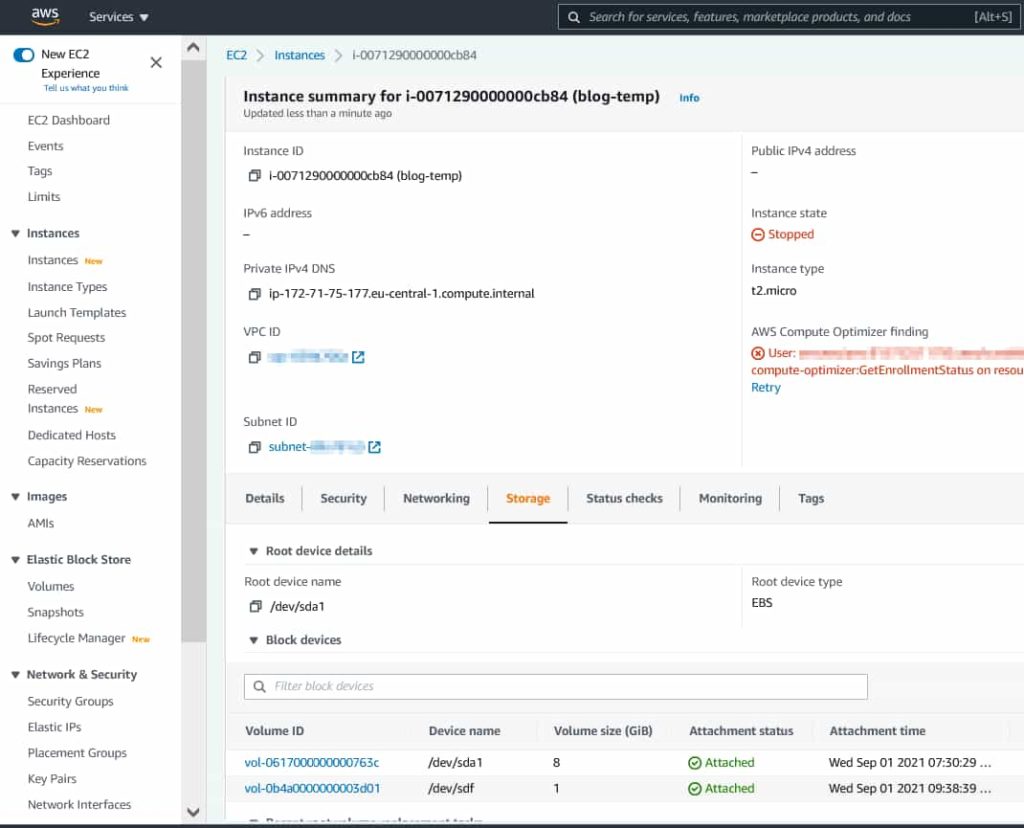The height and width of the screenshot is (828, 1024).
Task: Click the AWS home logo
Action: 43,16
